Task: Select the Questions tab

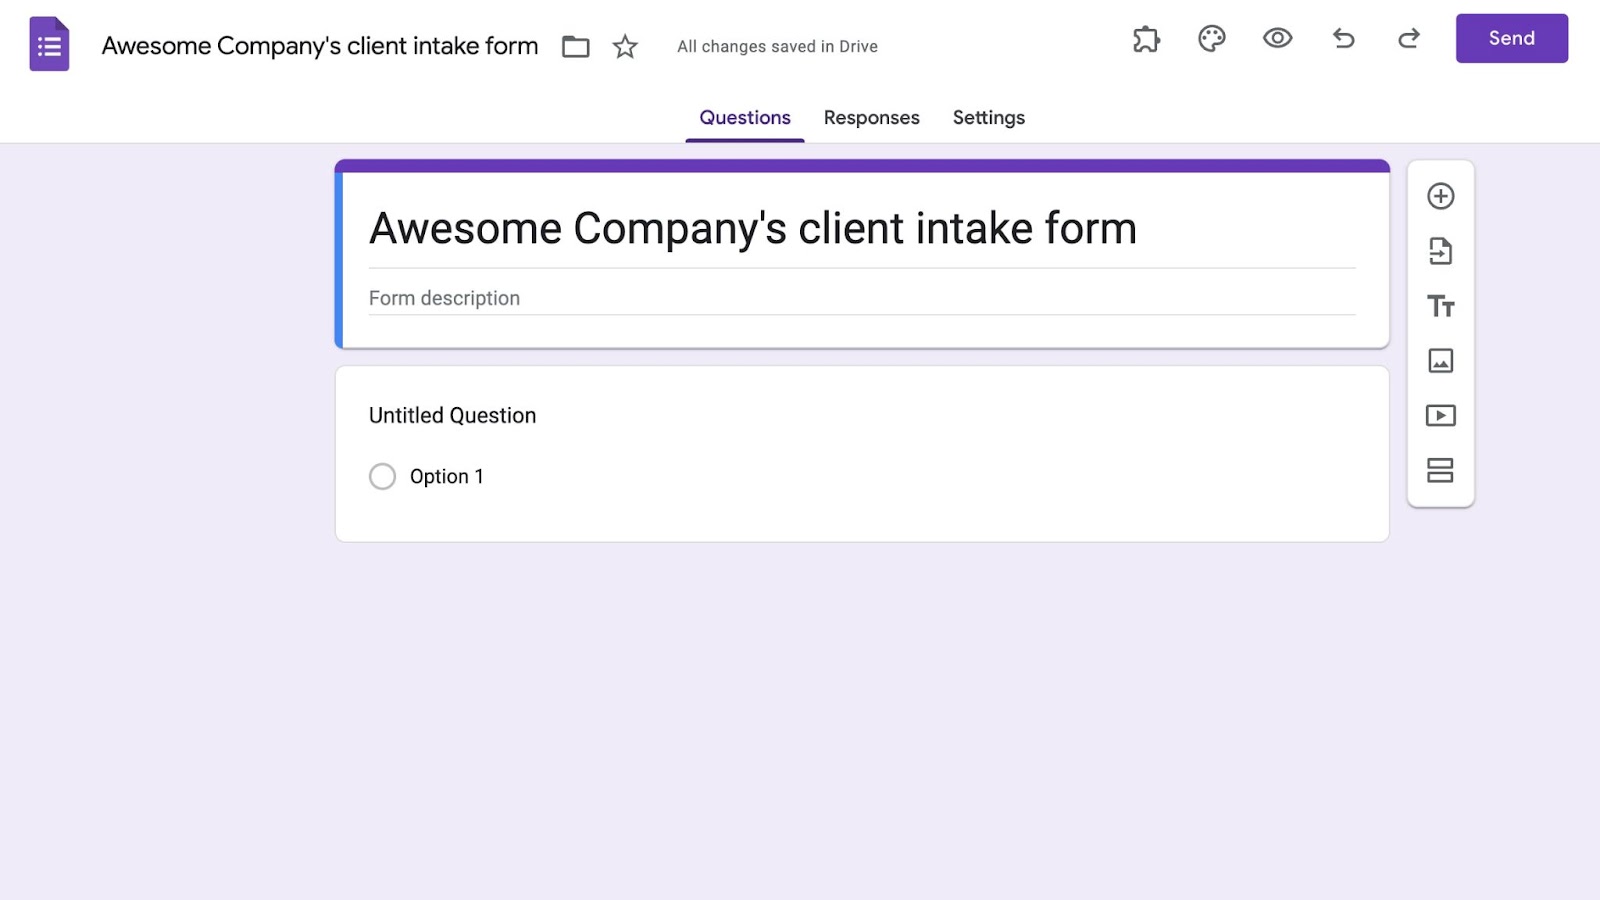Action: (x=745, y=118)
